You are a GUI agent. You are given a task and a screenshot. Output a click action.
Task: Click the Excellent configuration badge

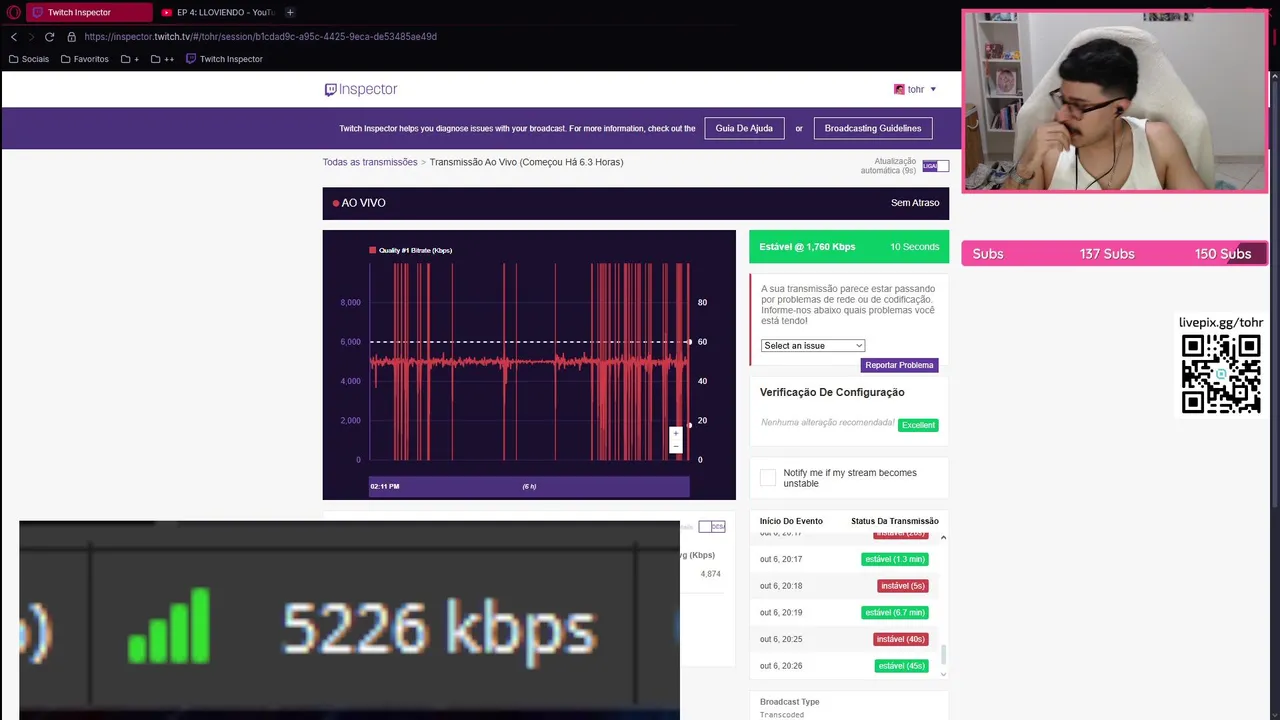pyautogui.click(x=918, y=425)
